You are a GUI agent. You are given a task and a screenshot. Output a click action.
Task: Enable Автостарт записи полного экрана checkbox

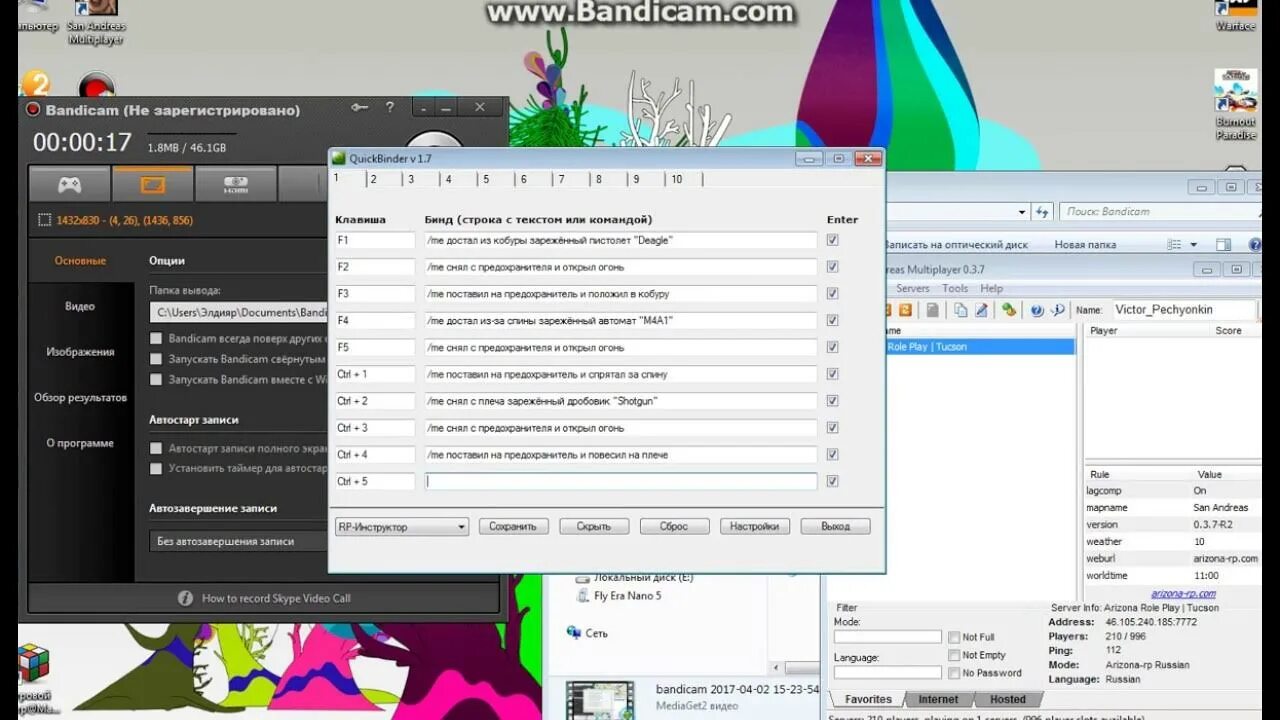[155, 449]
